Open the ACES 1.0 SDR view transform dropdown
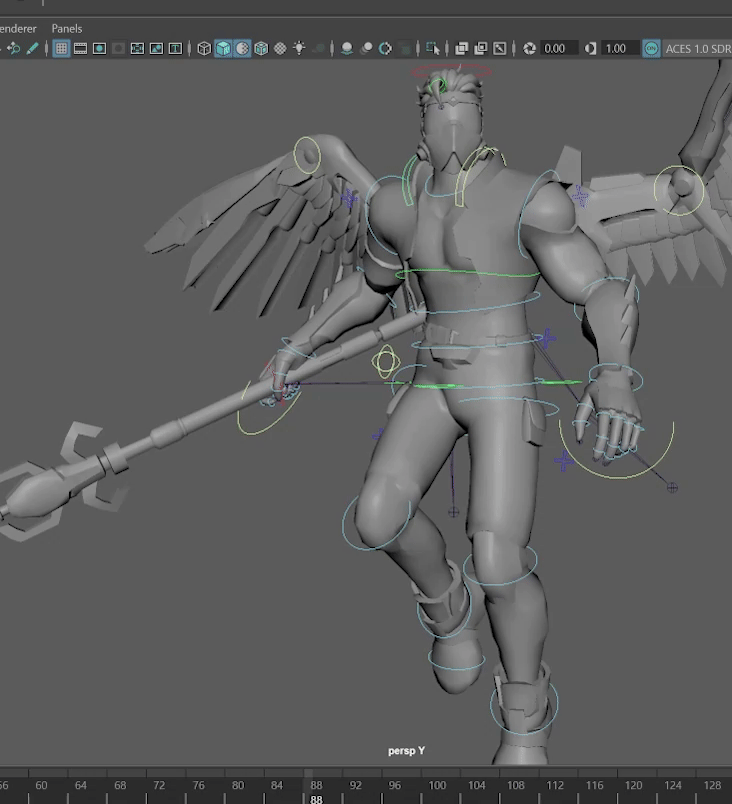This screenshot has width=732, height=804. pyautogui.click(x=697, y=49)
